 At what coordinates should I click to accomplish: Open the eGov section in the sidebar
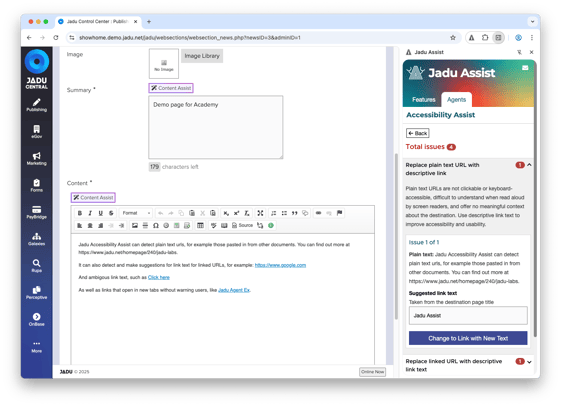pyautogui.click(x=36, y=132)
